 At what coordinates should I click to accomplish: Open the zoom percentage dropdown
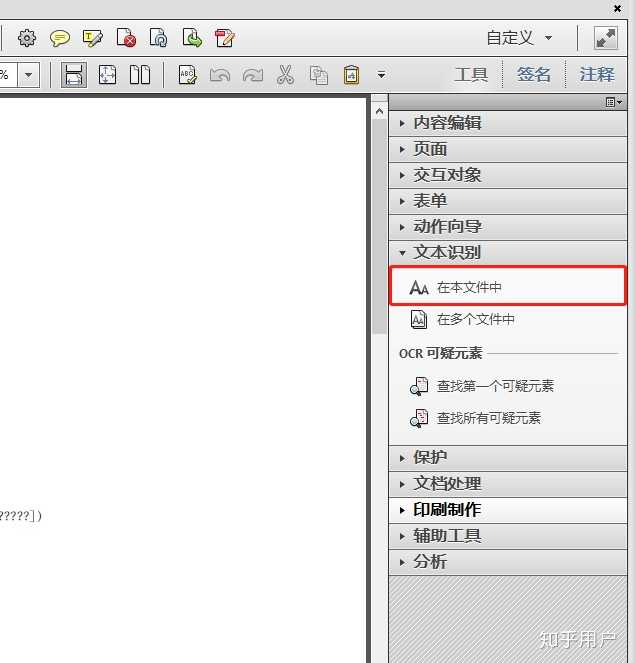coord(28,75)
